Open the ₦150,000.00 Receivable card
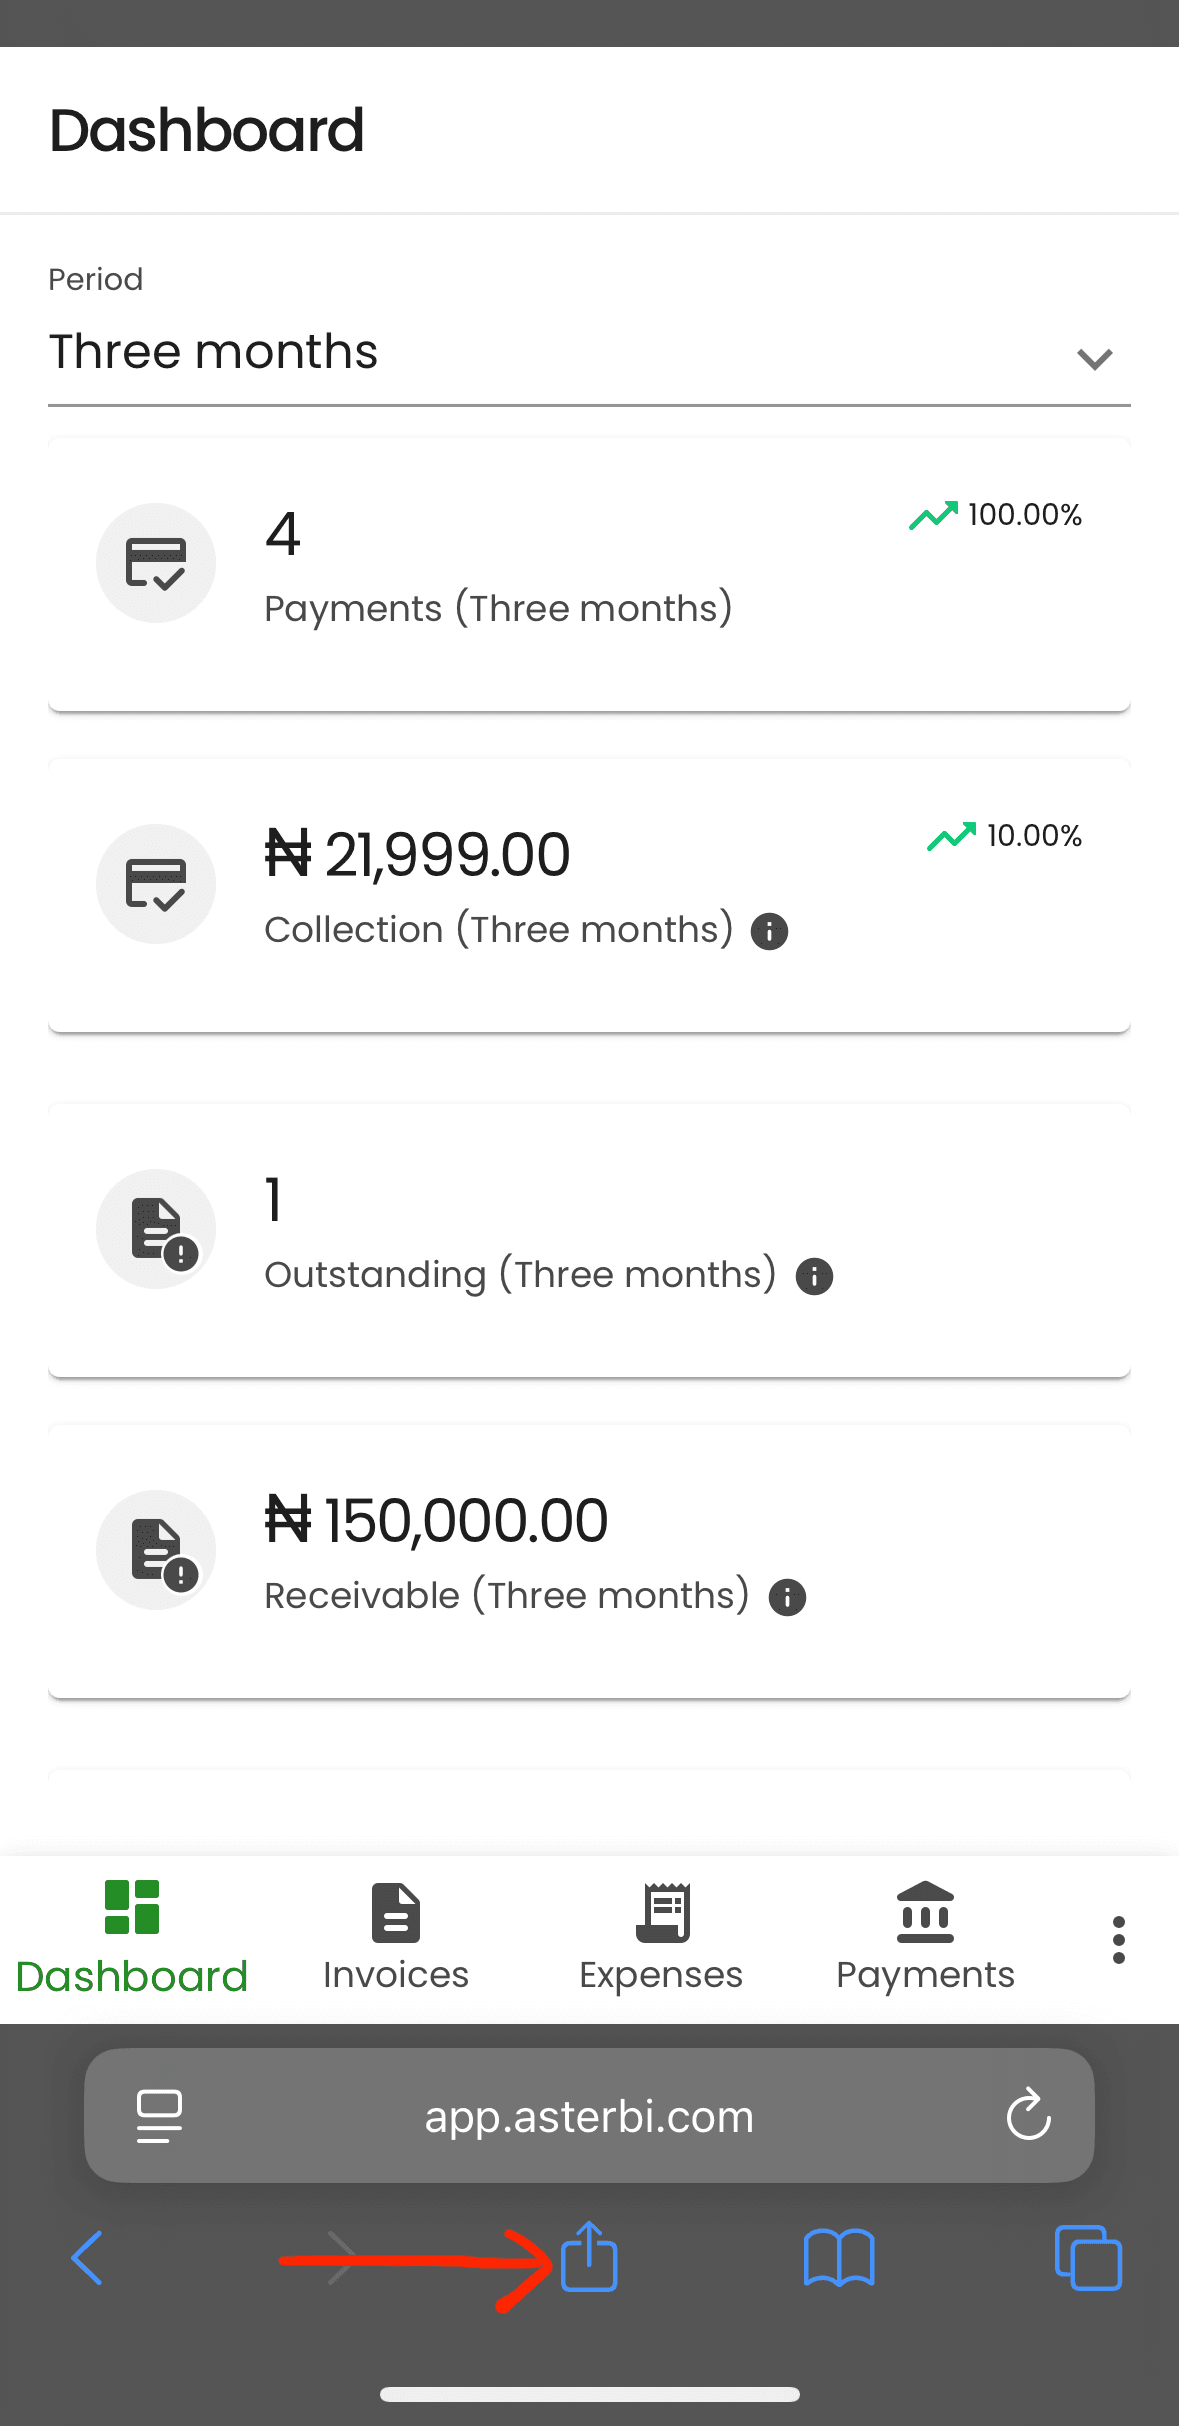Image resolution: width=1179 pixels, height=2426 pixels. 589,1561
